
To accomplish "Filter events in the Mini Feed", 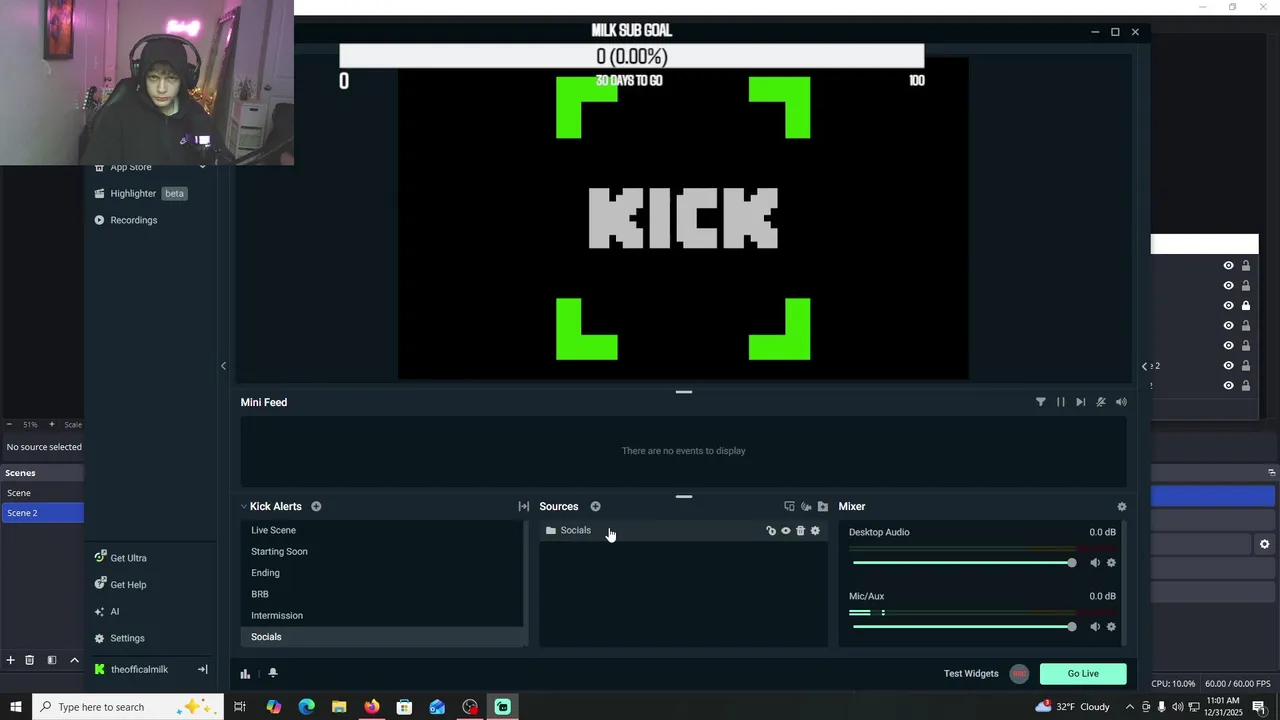I will 1041,402.
